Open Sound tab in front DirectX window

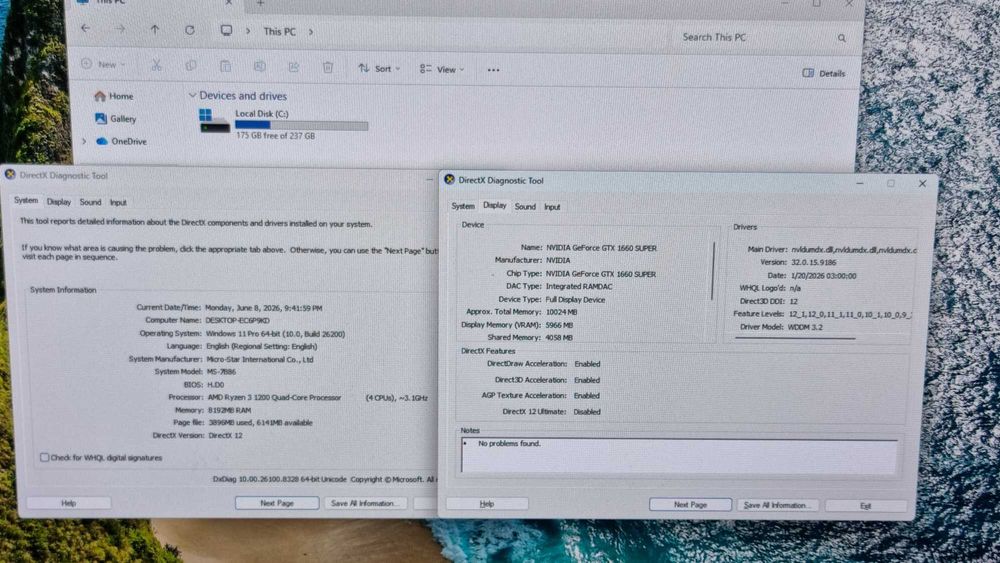pyautogui.click(x=525, y=207)
